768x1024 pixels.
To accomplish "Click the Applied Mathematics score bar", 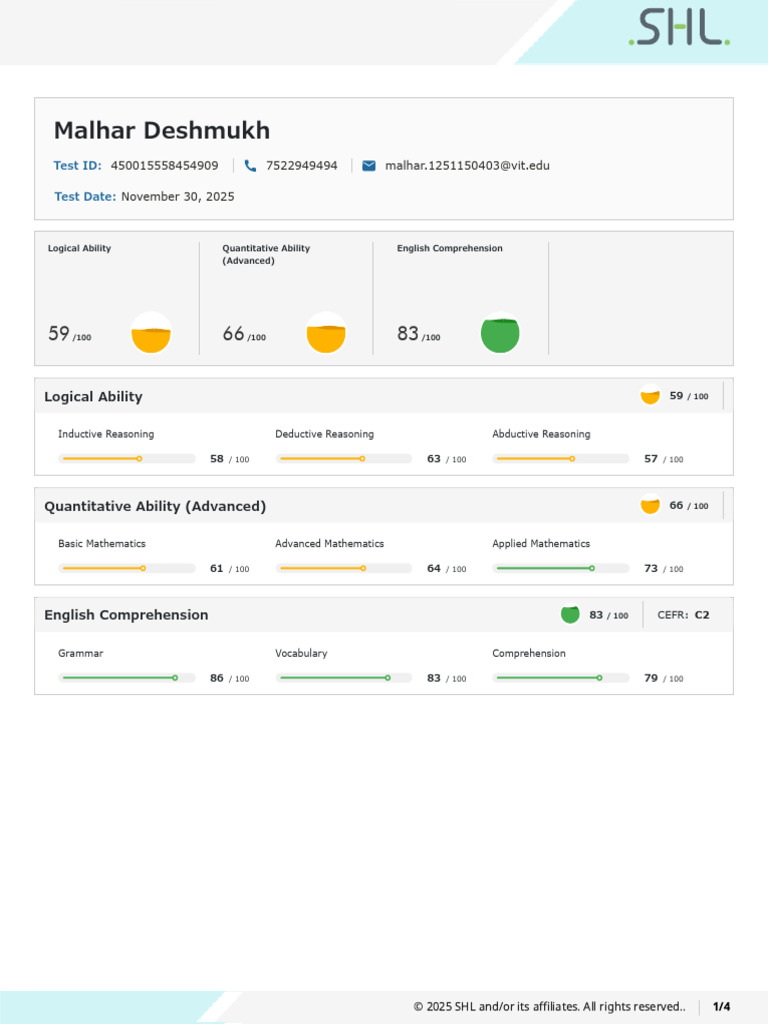I will [x=561, y=569].
